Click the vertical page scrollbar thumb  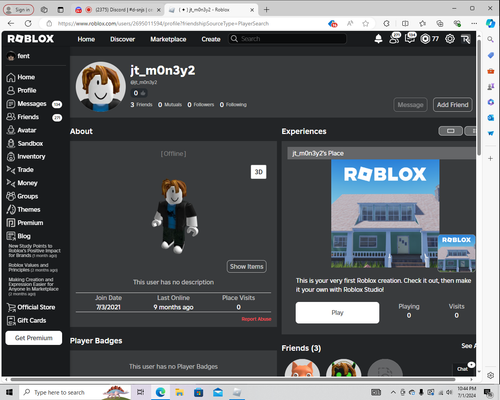point(479,97)
